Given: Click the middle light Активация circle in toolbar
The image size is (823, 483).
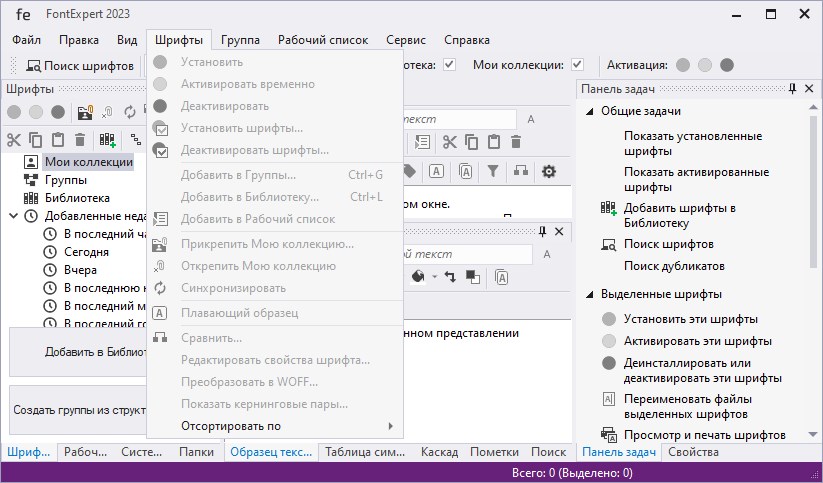Looking at the screenshot, I should [x=705, y=65].
